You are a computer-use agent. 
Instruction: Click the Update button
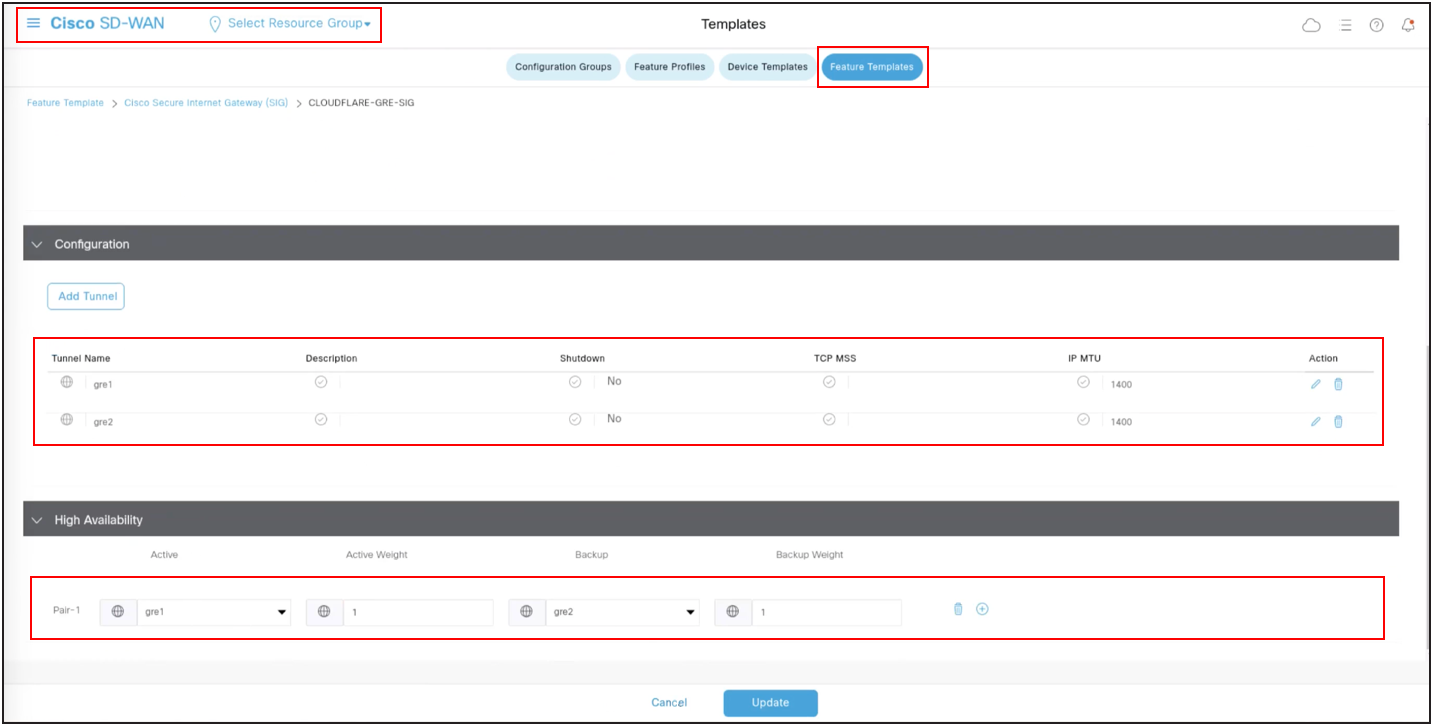pyautogui.click(x=770, y=703)
